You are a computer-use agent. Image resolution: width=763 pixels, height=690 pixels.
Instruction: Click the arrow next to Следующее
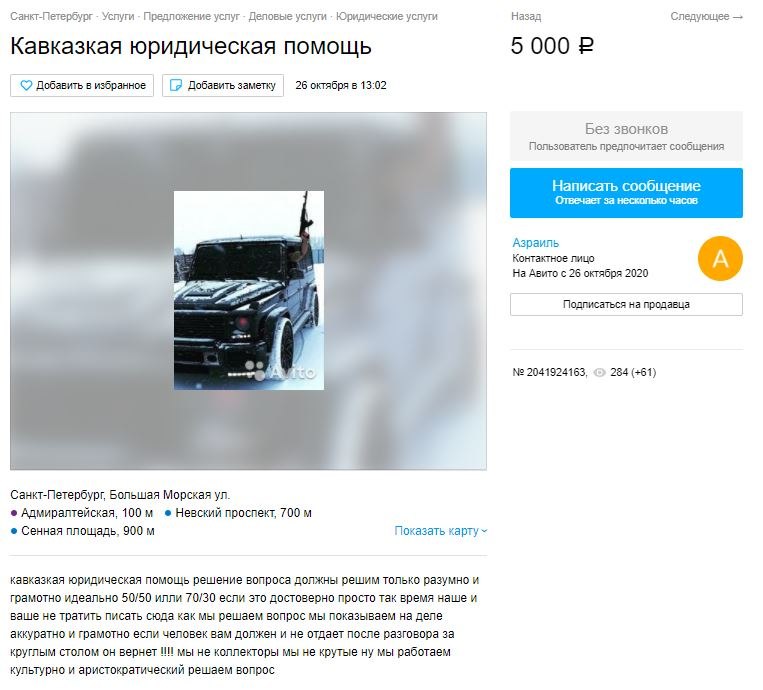tap(738, 17)
